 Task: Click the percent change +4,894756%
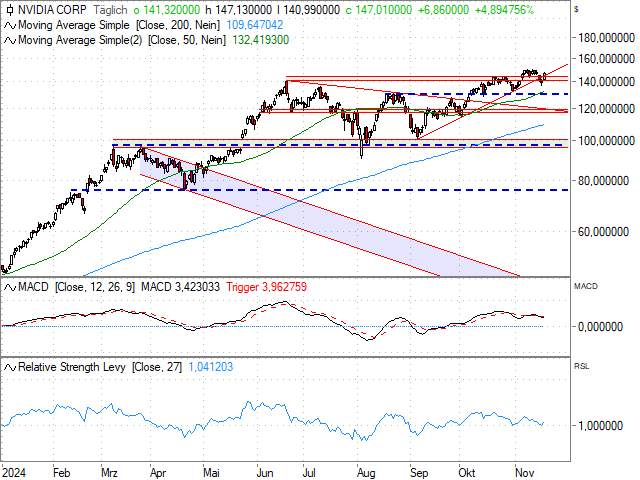pyautogui.click(x=504, y=10)
